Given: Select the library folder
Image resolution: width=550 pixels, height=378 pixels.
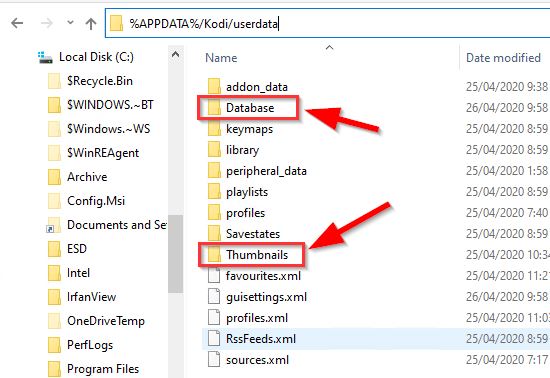Looking at the screenshot, I should [242, 150].
